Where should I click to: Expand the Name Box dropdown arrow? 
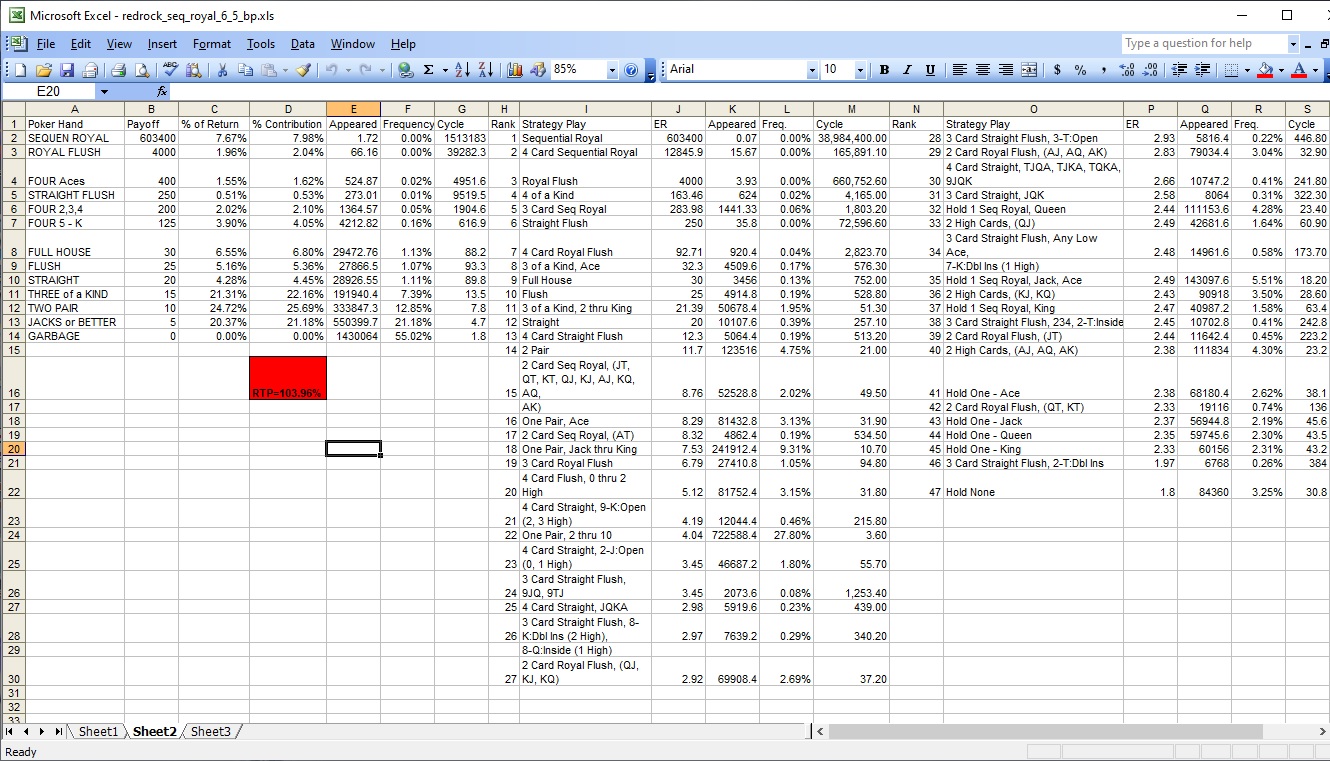pyautogui.click(x=104, y=91)
